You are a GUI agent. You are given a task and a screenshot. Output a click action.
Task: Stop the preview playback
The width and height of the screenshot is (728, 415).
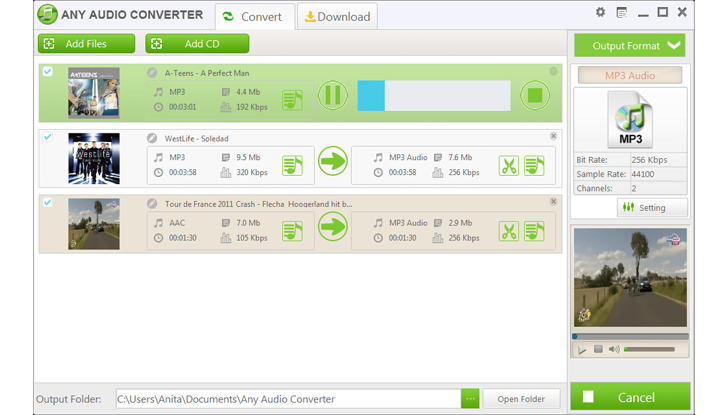point(598,349)
